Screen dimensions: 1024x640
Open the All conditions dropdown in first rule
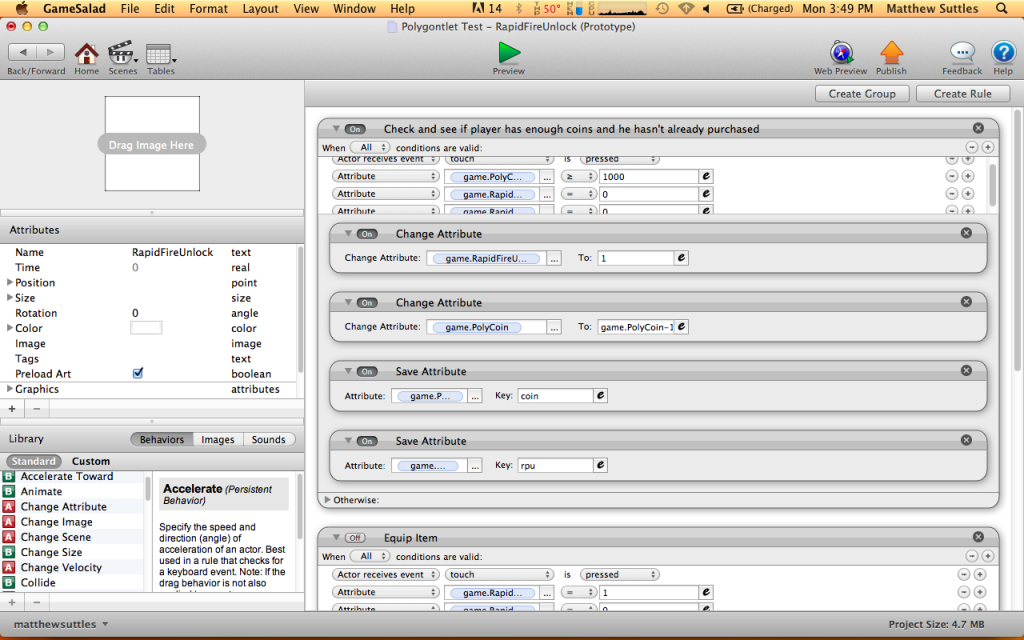click(x=368, y=148)
